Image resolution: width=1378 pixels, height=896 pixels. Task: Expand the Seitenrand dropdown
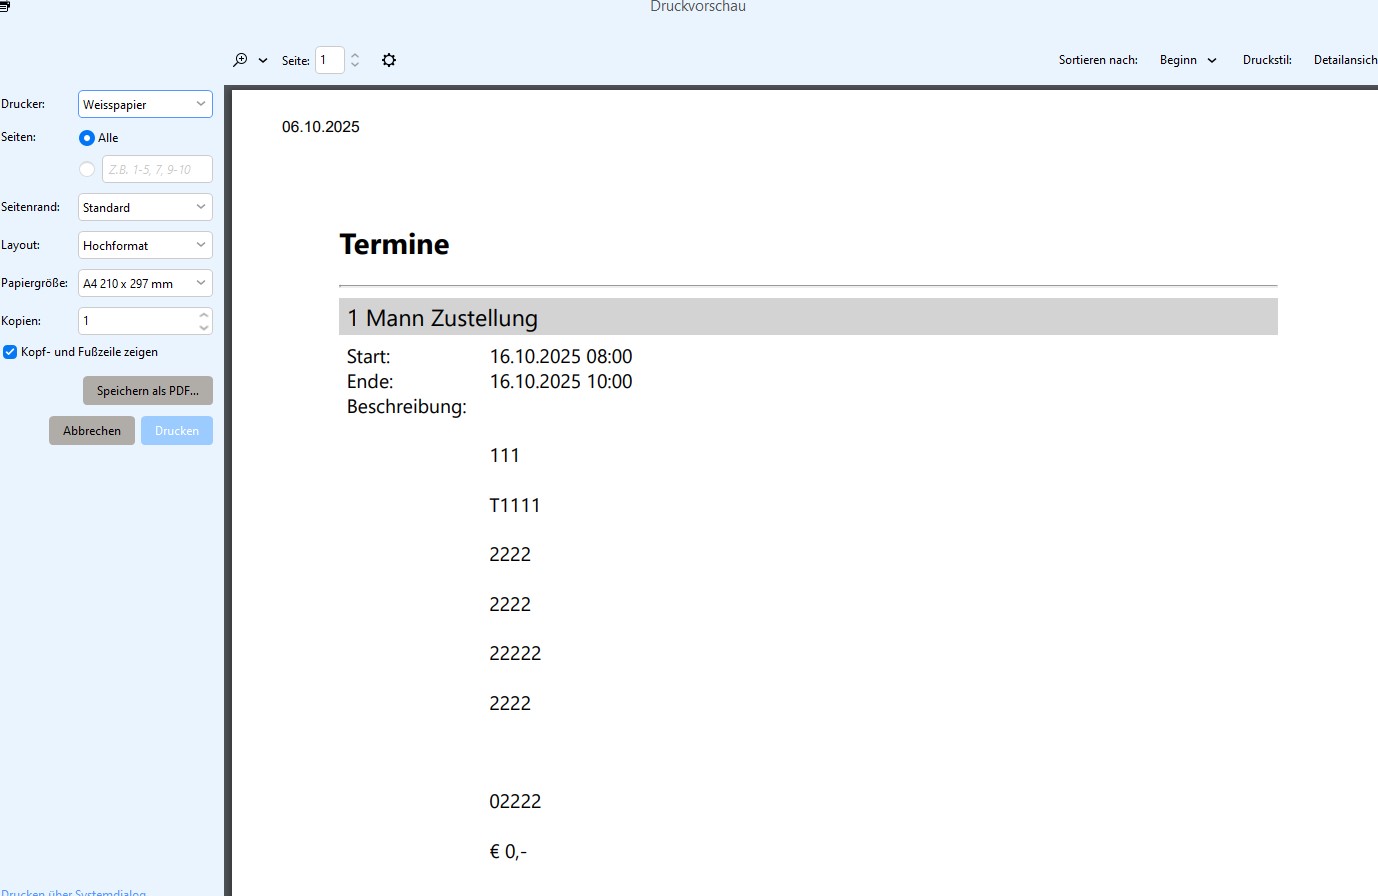click(145, 207)
